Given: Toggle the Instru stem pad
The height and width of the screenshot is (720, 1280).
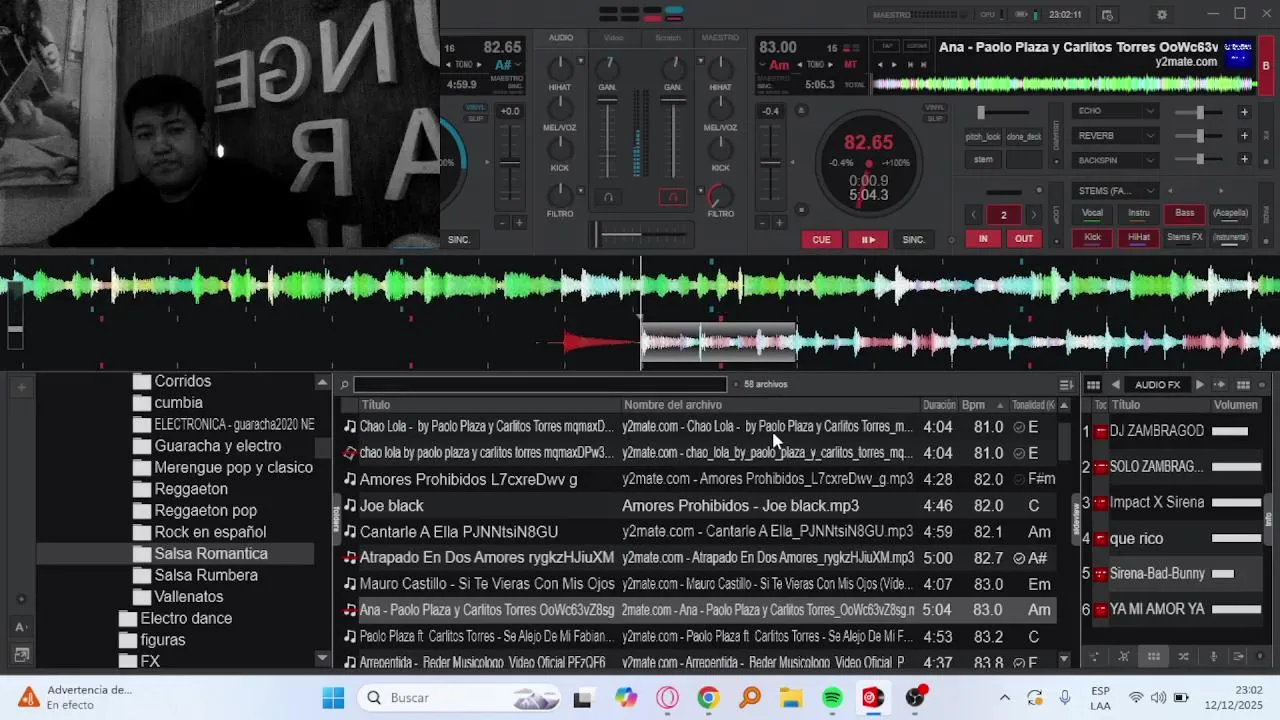Looking at the screenshot, I should point(1139,213).
